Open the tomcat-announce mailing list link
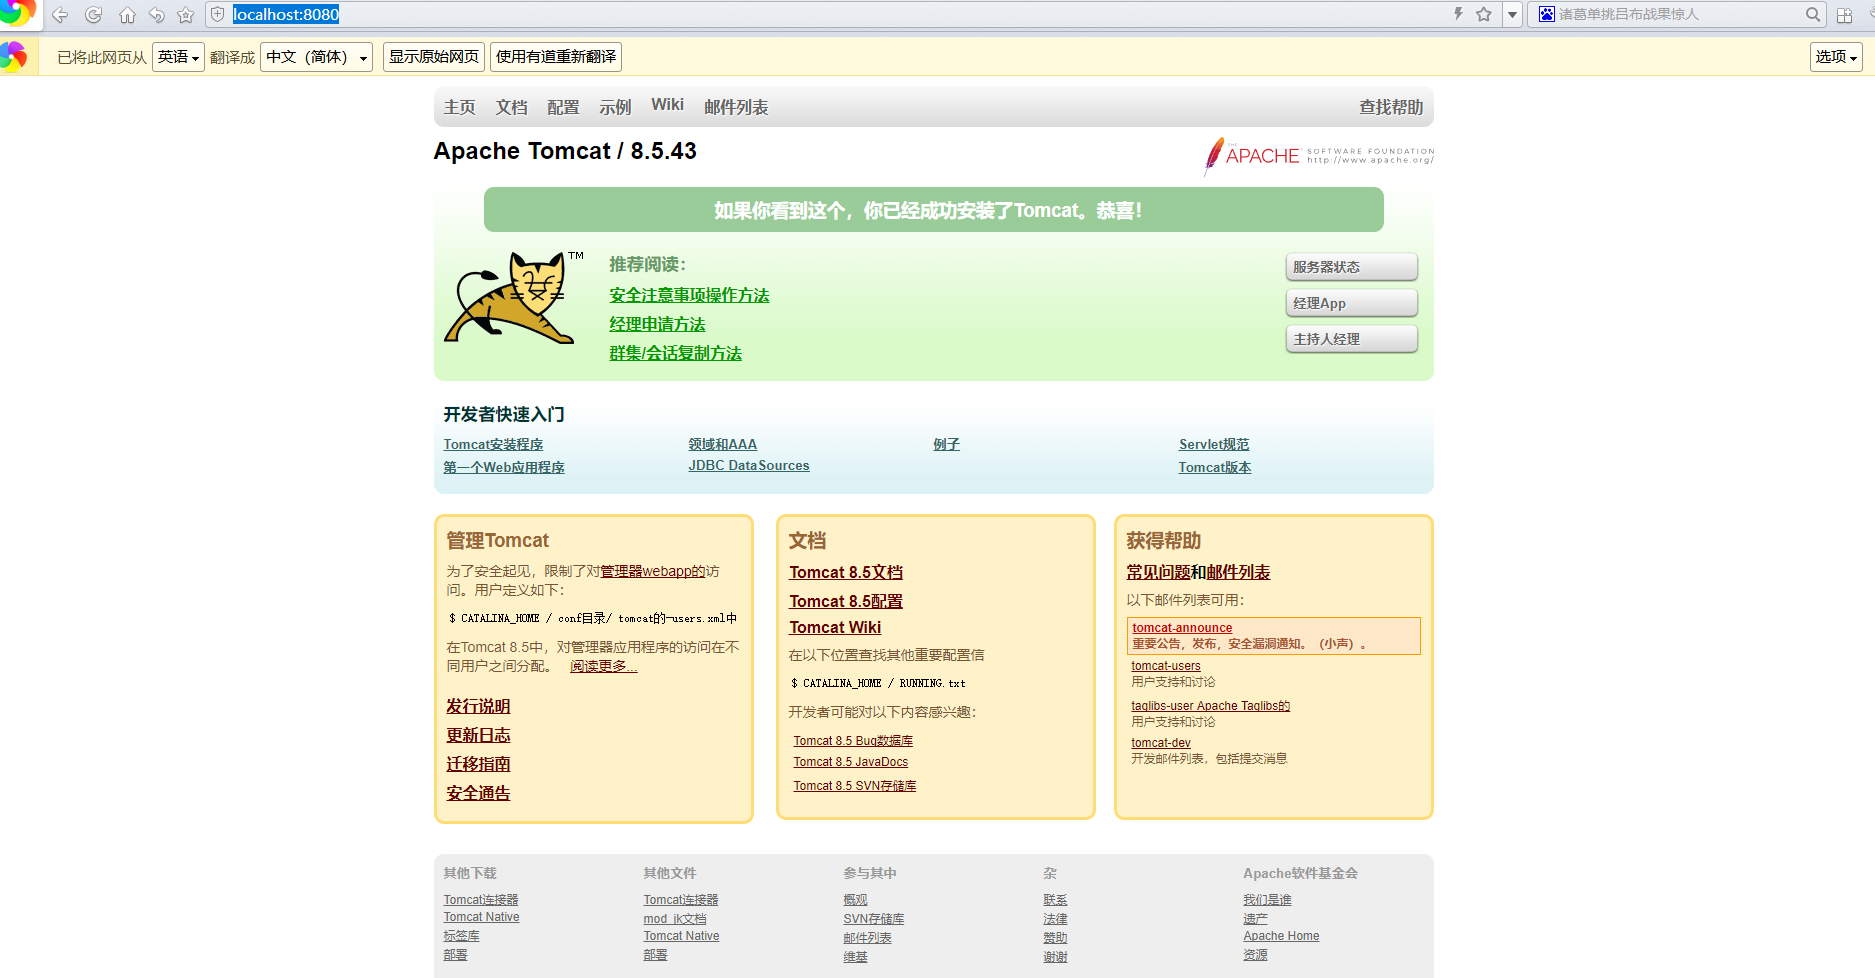The height and width of the screenshot is (978, 1875). pyautogui.click(x=1182, y=628)
